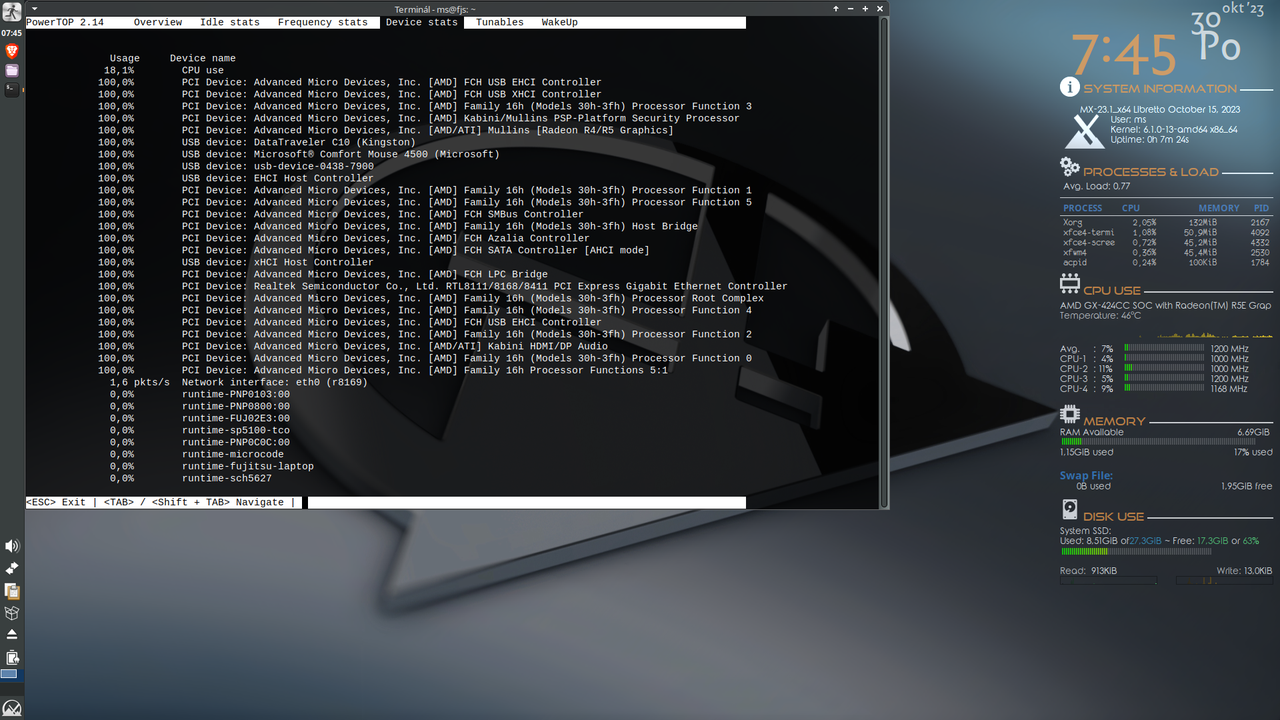Click the Device name column header
1280x720 pixels.
203,58
